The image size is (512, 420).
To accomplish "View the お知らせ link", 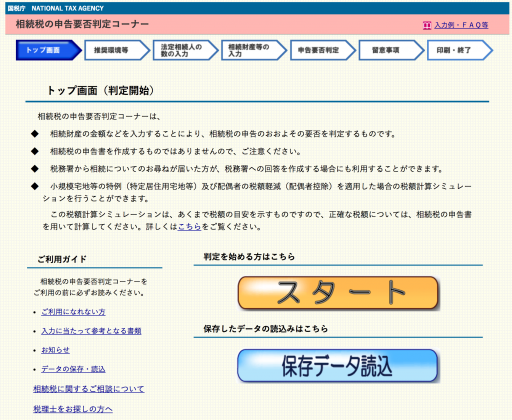I will click(x=55, y=350).
